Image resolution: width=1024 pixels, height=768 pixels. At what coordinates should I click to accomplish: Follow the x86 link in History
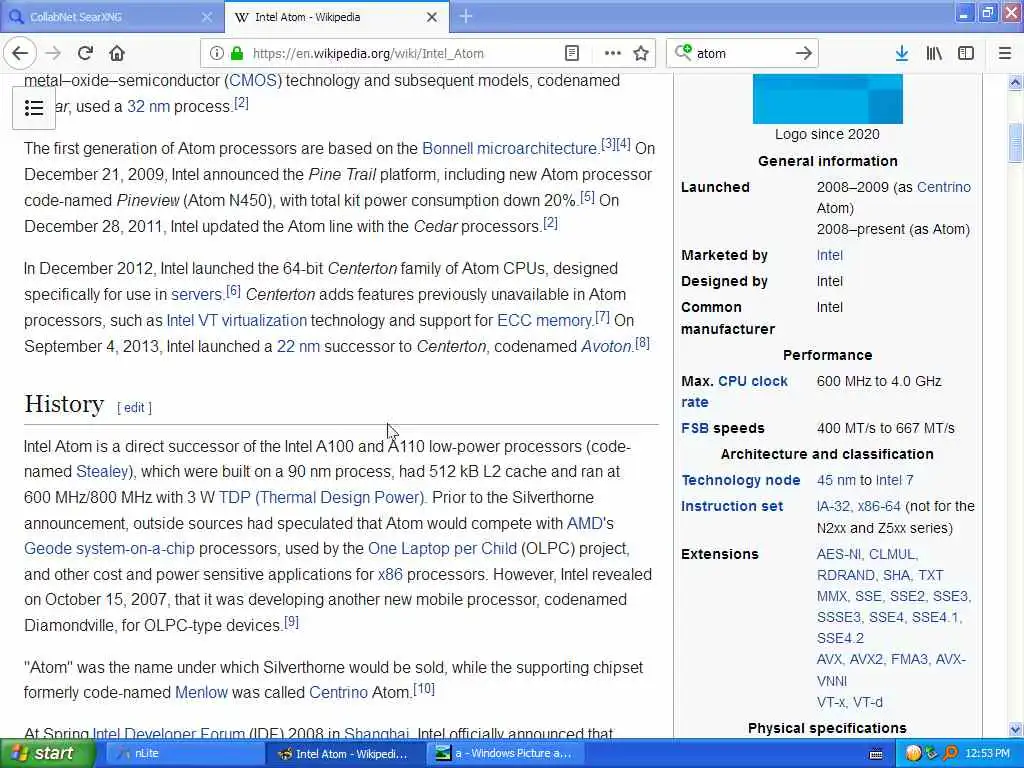coord(390,575)
